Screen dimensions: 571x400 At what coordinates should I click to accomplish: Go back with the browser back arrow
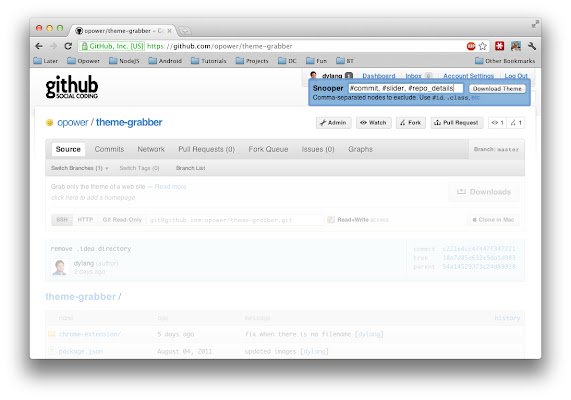point(39,46)
